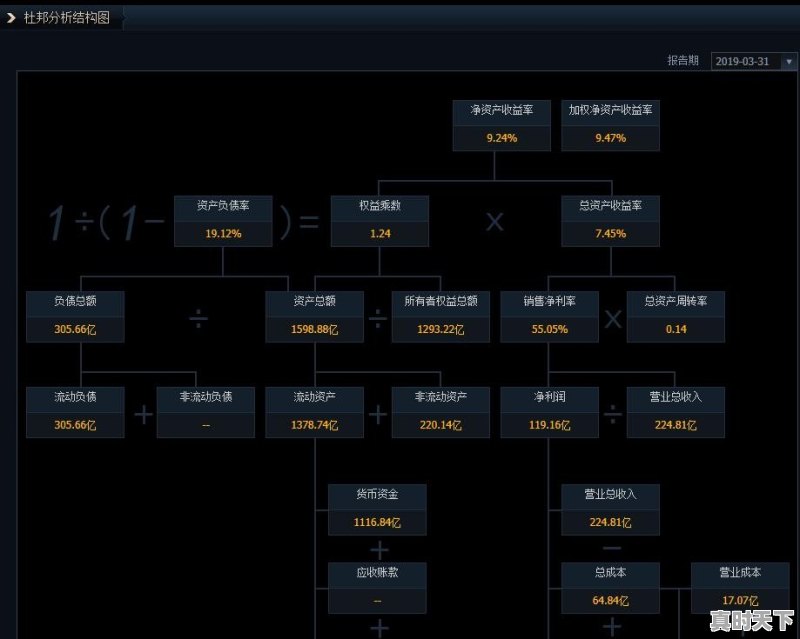800x639 pixels.
Task: Click the 资产负债率 19.12% box
Action: coord(224,220)
